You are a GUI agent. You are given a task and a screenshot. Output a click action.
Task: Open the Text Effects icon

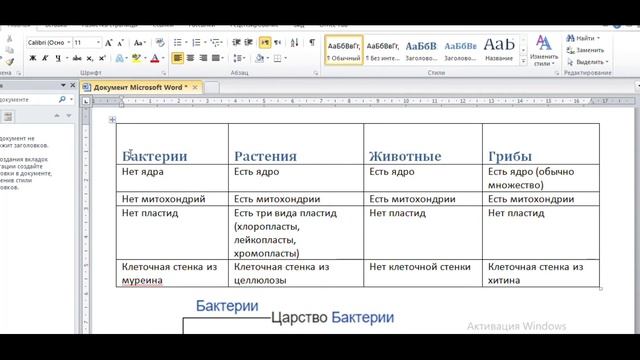tap(119, 58)
